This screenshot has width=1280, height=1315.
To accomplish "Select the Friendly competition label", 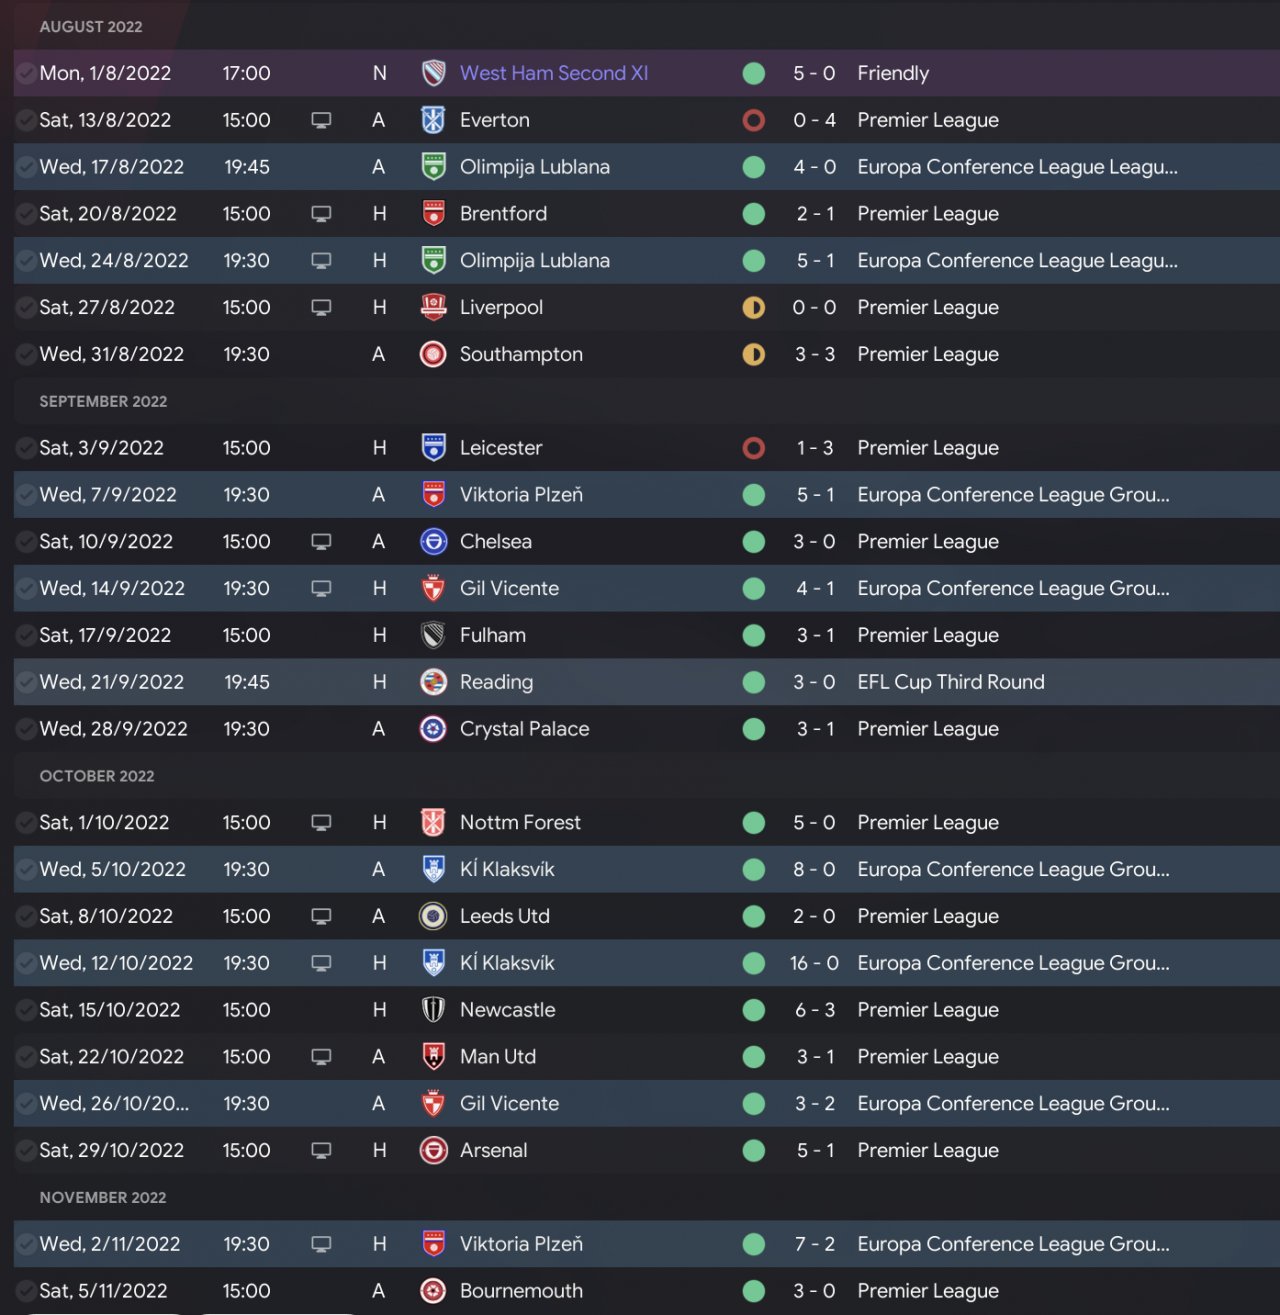I will pyautogui.click(x=893, y=73).
